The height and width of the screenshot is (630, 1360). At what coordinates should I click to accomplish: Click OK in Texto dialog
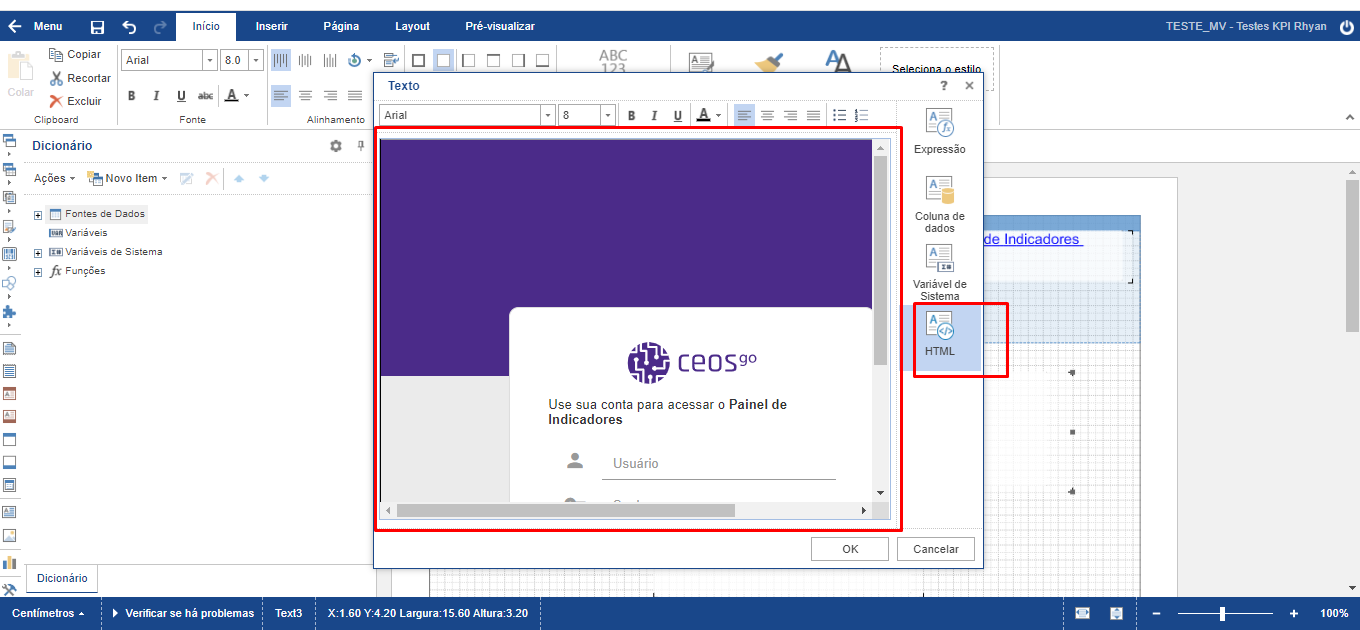click(x=850, y=549)
